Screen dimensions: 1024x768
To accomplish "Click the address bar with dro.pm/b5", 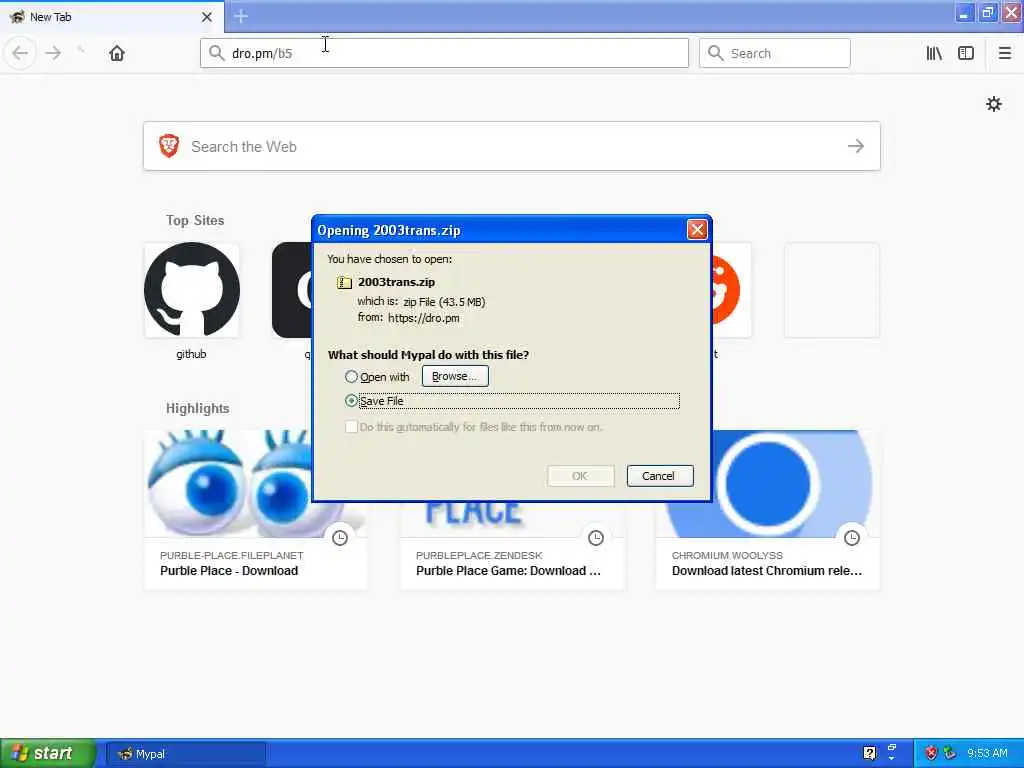I will point(444,53).
